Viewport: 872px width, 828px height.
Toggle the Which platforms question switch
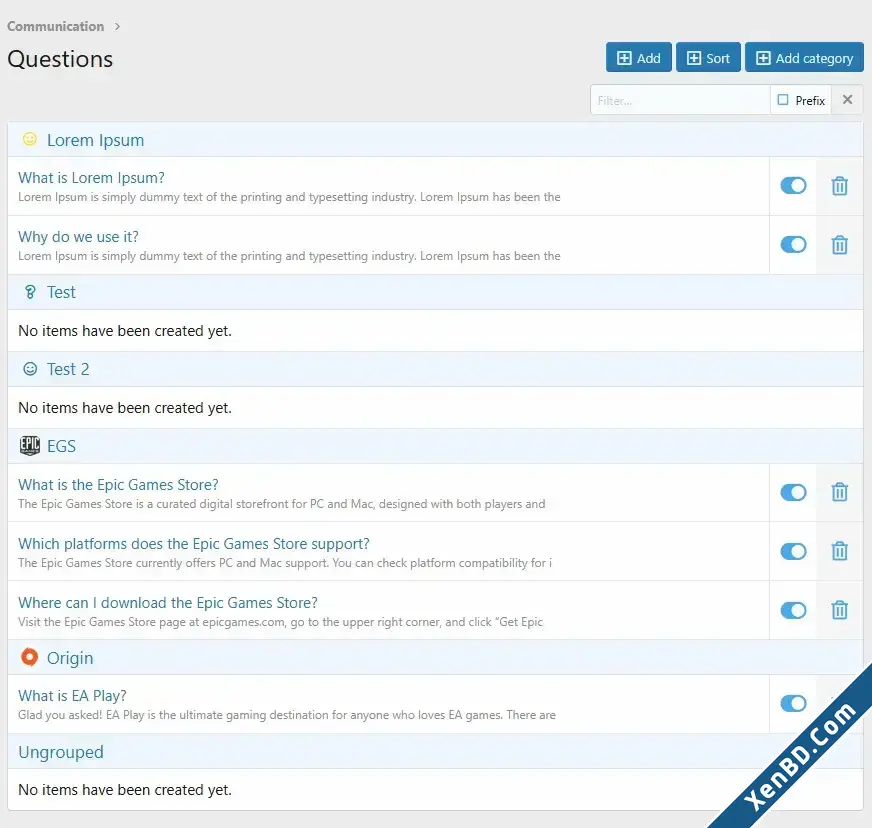[x=793, y=552]
